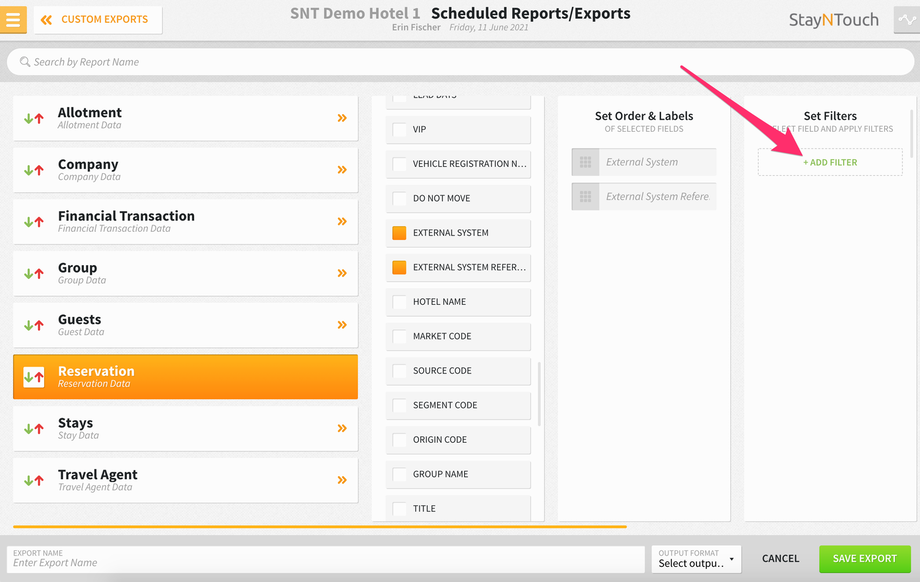The image size is (920, 582).
Task: Click the search magnifier icon
Action: 25,62
